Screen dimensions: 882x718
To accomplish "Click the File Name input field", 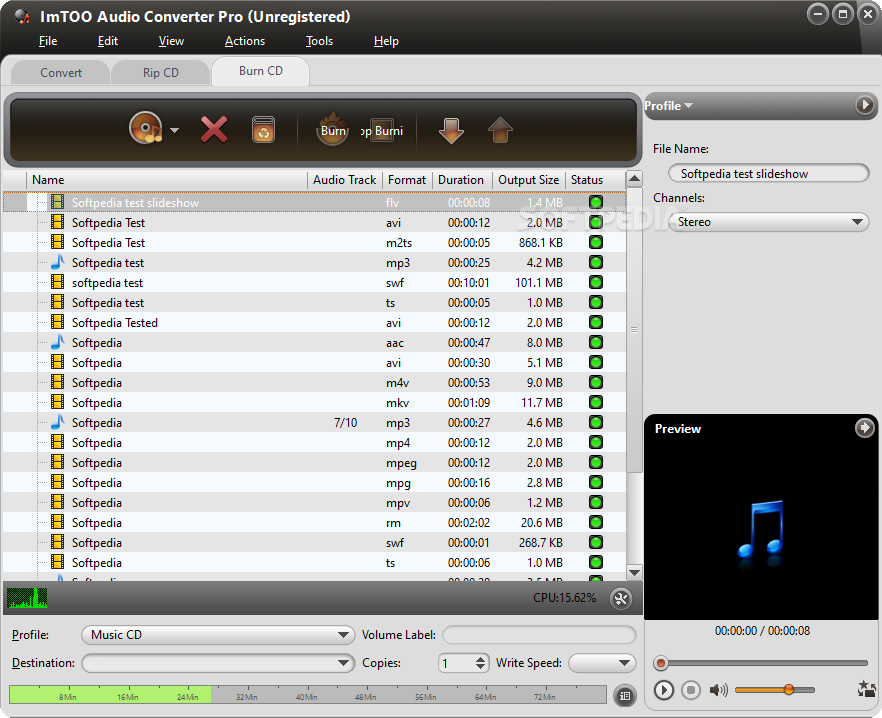I will pos(768,173).
